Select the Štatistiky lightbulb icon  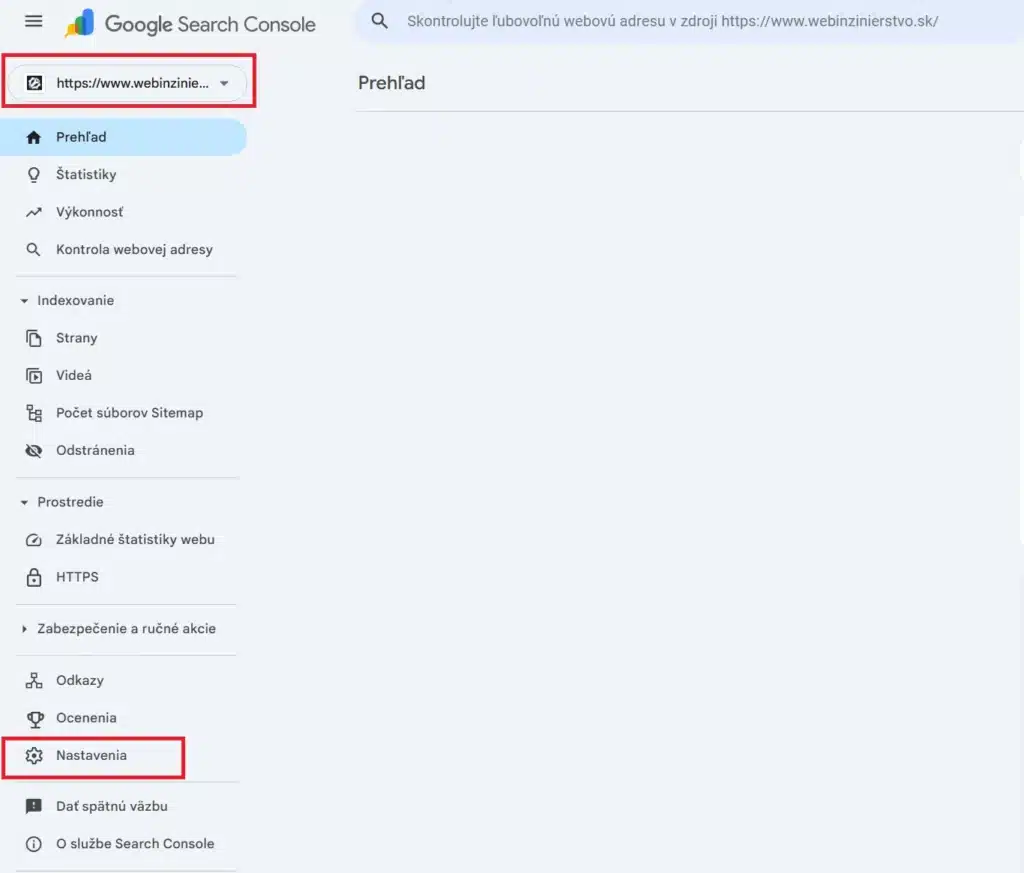coord(34,174)
